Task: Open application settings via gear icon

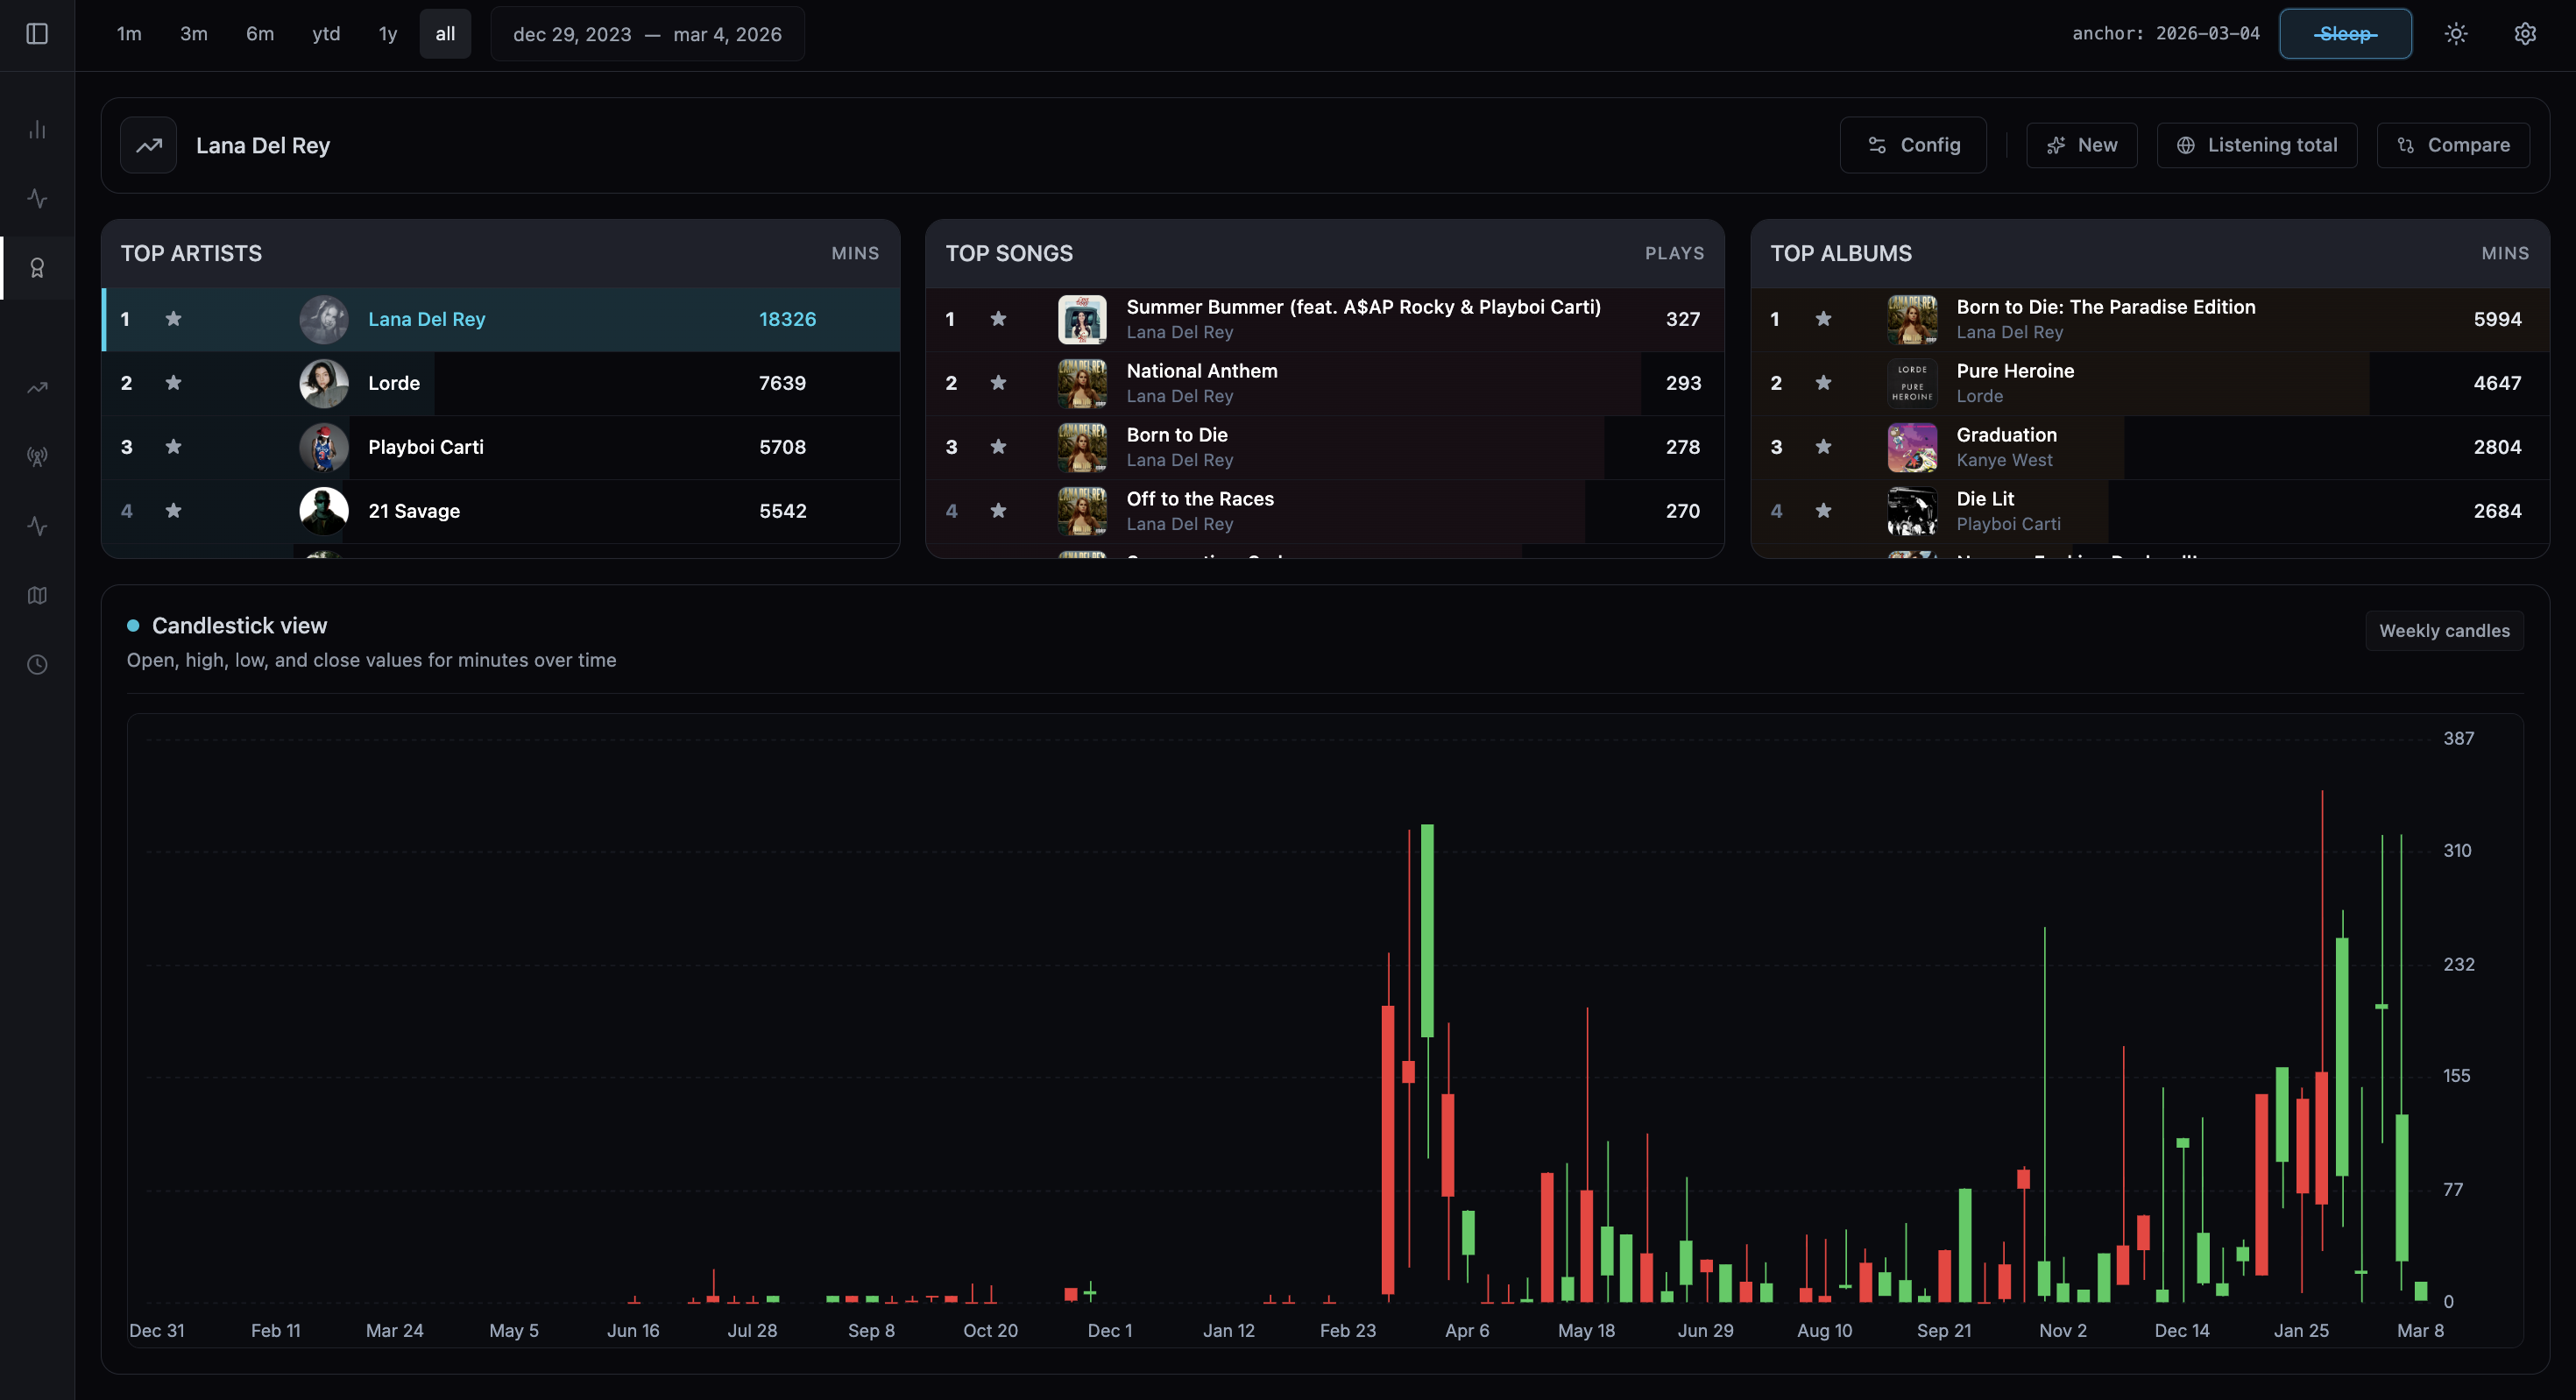Action: [x=2525, y=33]
